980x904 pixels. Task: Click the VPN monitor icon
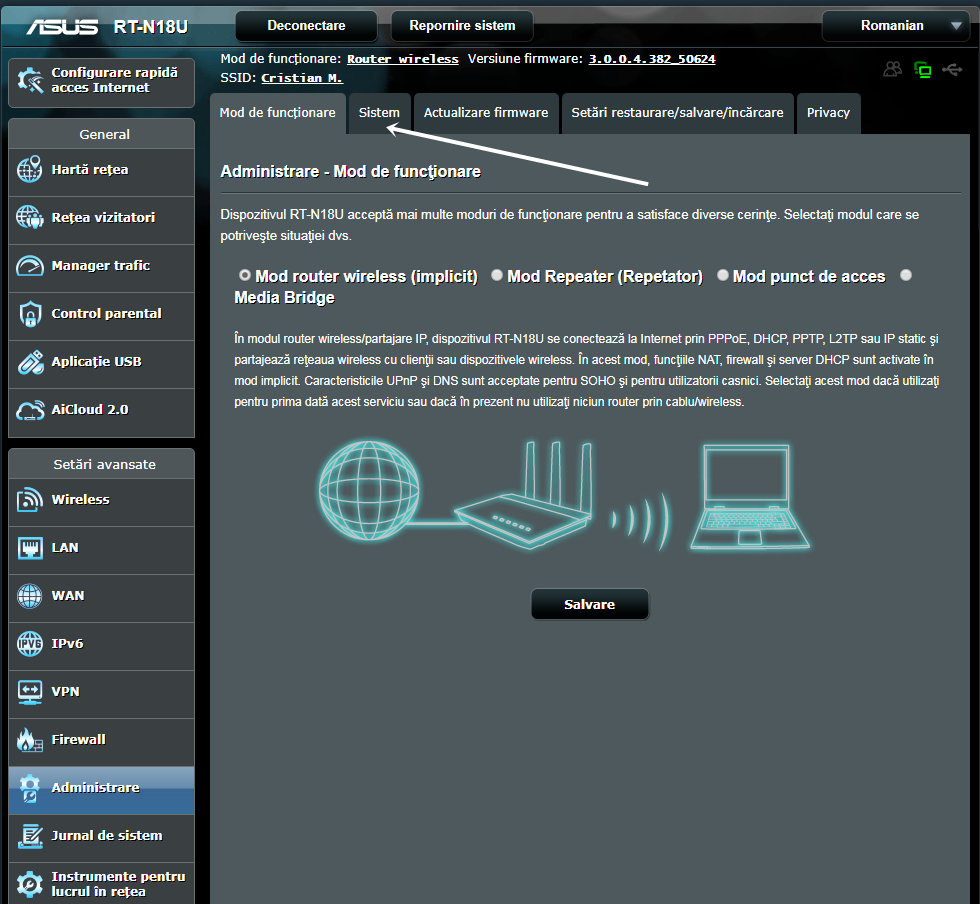[29, 692]
